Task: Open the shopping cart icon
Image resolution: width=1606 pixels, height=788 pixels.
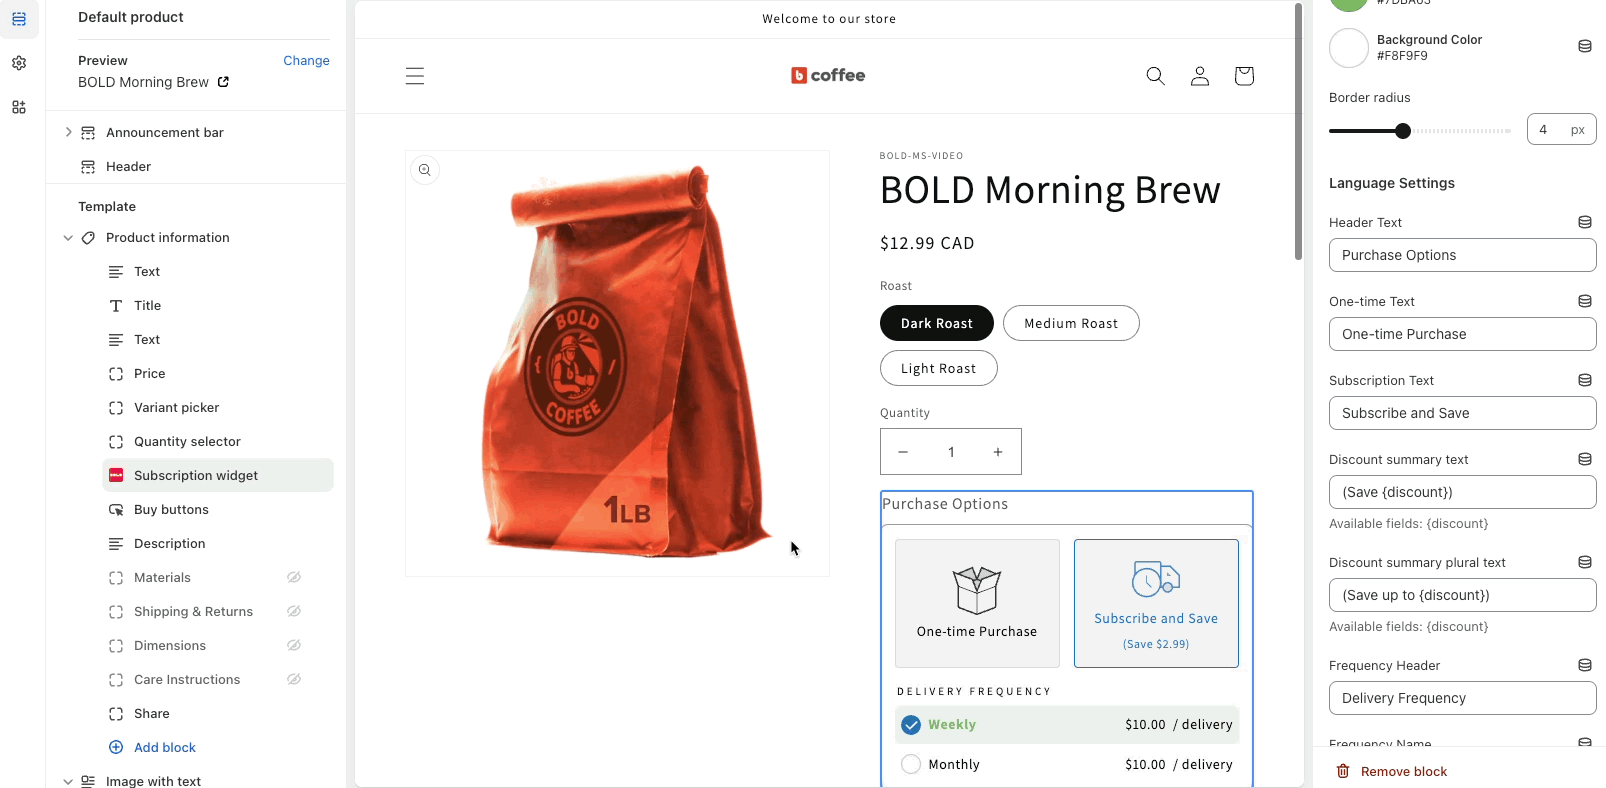Action: pyautogui.click(x=1244, y=76)
